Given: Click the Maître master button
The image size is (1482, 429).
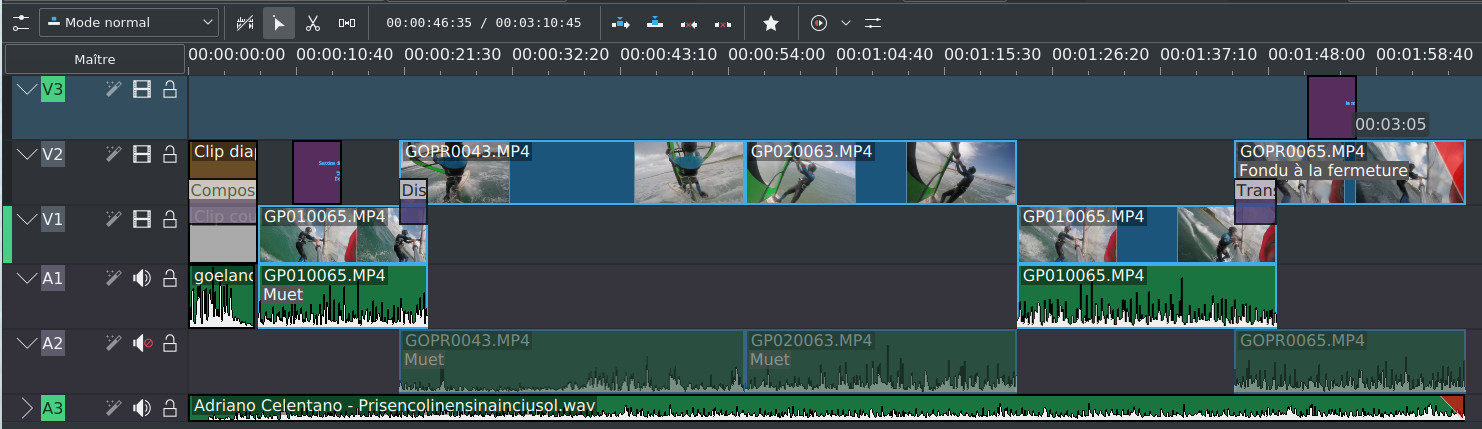Looking at the screenshot, I should click(x=95, y=59).
